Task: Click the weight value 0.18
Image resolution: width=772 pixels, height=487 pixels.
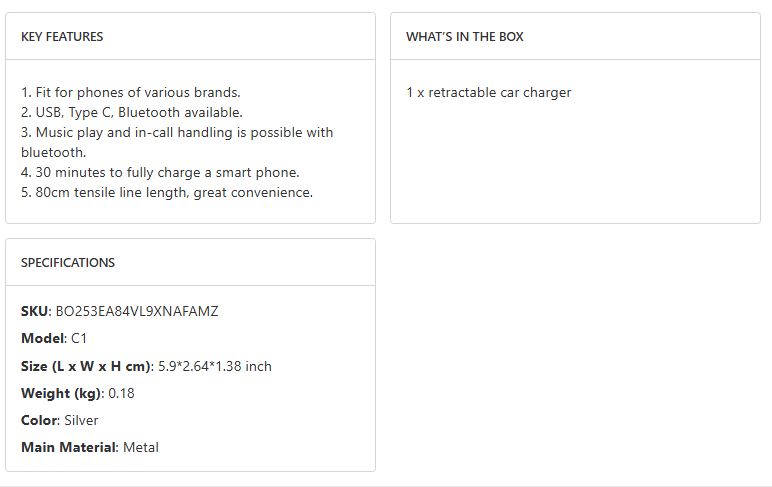Action: click(121, 393)
